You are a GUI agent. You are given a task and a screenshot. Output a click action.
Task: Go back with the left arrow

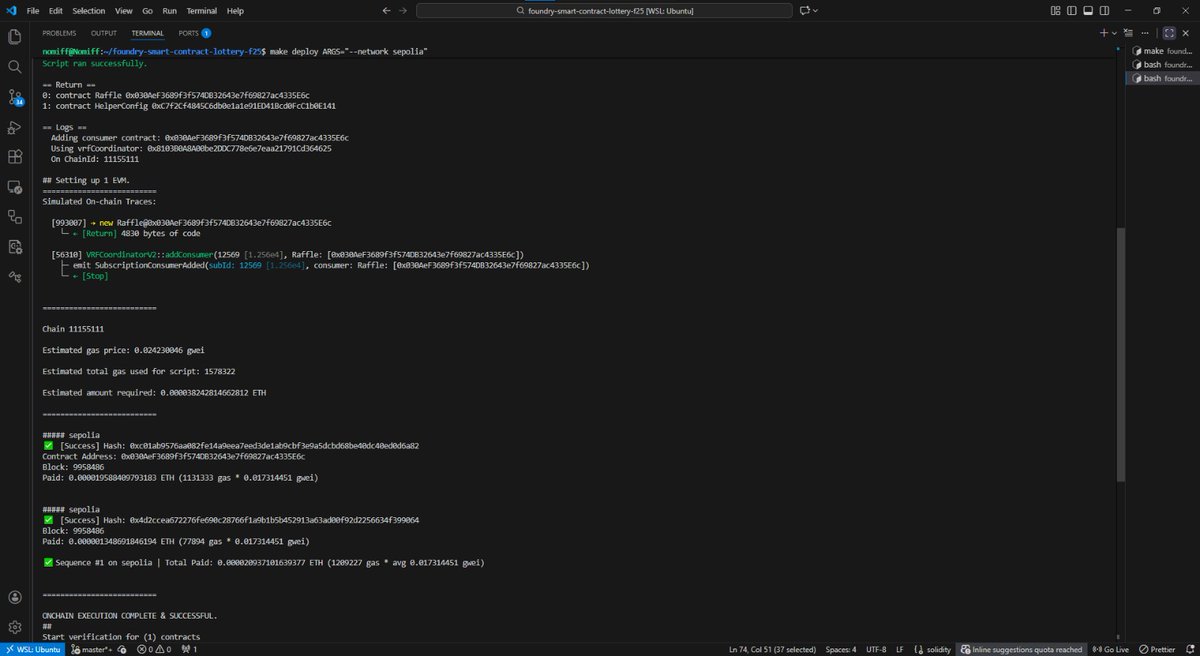pos(387,10)
